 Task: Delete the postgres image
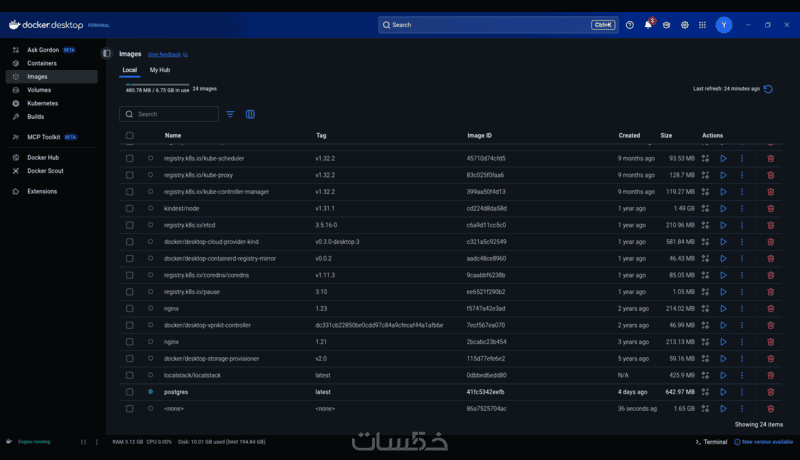pyautogui.click(x=770, y=392)
